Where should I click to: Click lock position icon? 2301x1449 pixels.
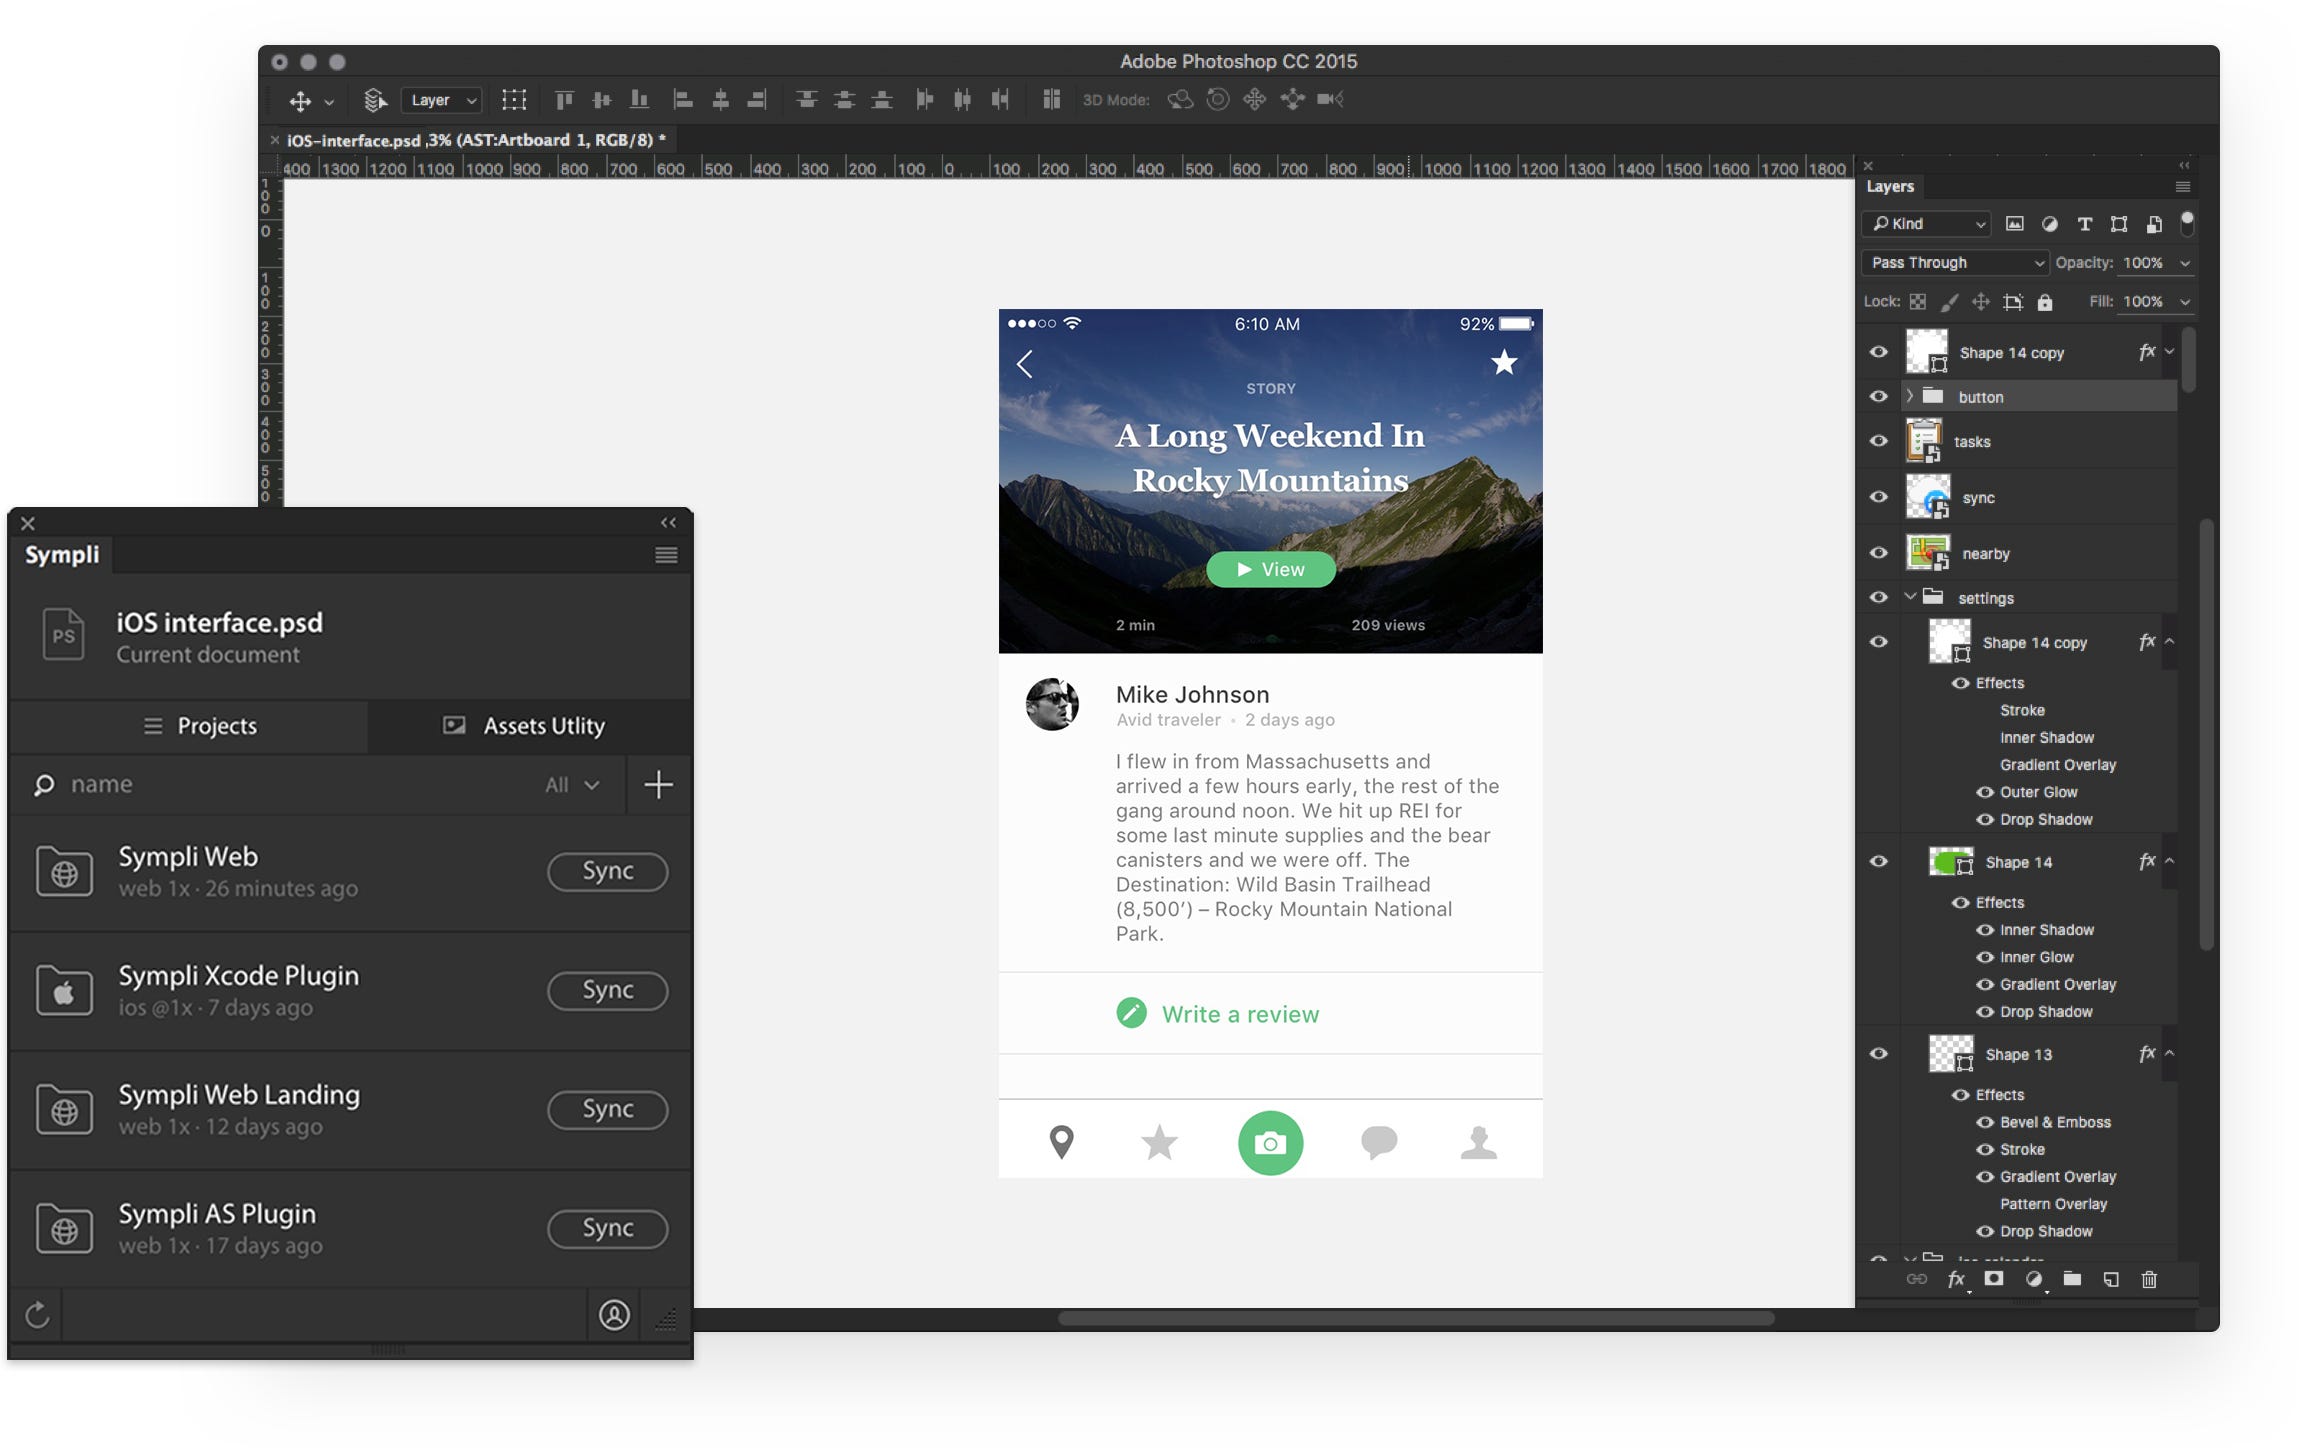(x=1980, y=302)
